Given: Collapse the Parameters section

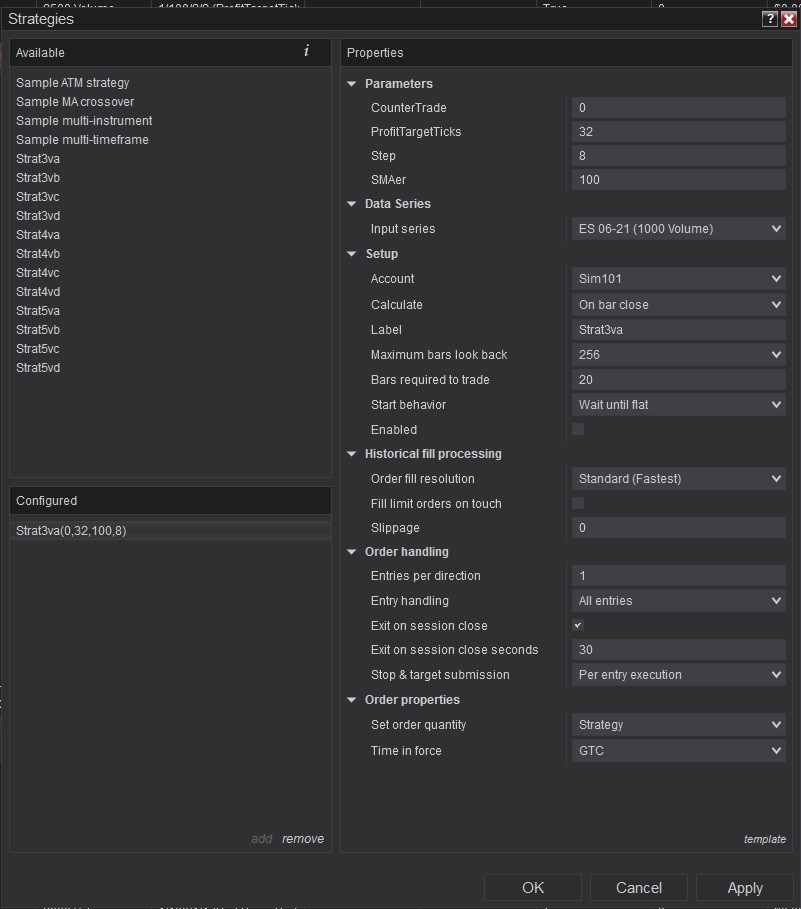Looking at the screenshot, I should pyautogui.click(x=352, y=84).
